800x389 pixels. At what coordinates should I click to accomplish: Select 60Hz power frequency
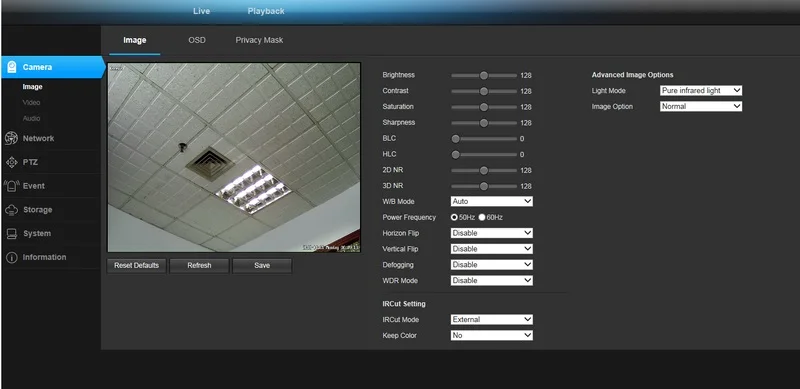pos(482,217)
